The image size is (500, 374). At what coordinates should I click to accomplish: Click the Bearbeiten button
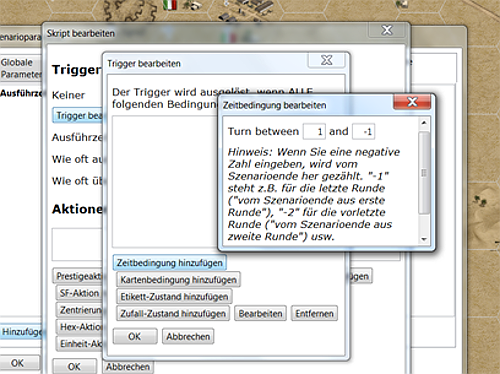point(260,314)
